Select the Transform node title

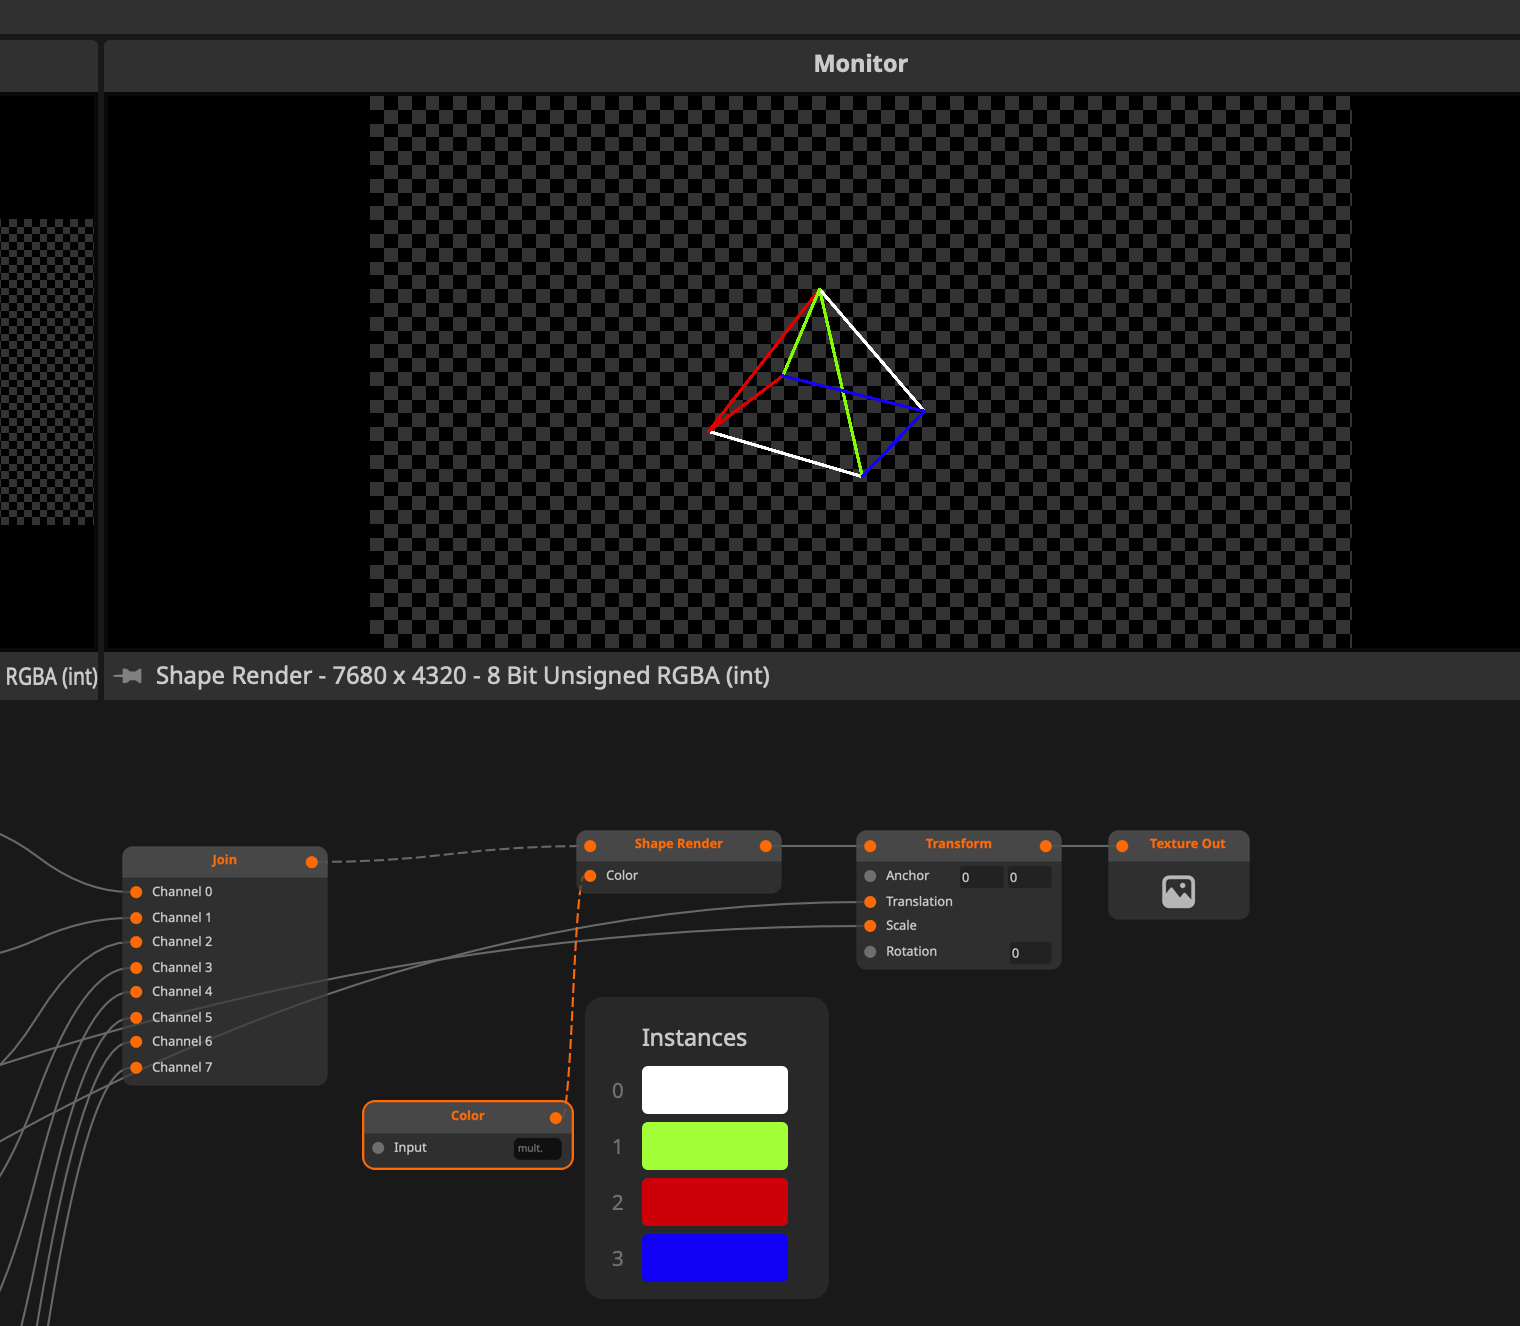(958, 844)
